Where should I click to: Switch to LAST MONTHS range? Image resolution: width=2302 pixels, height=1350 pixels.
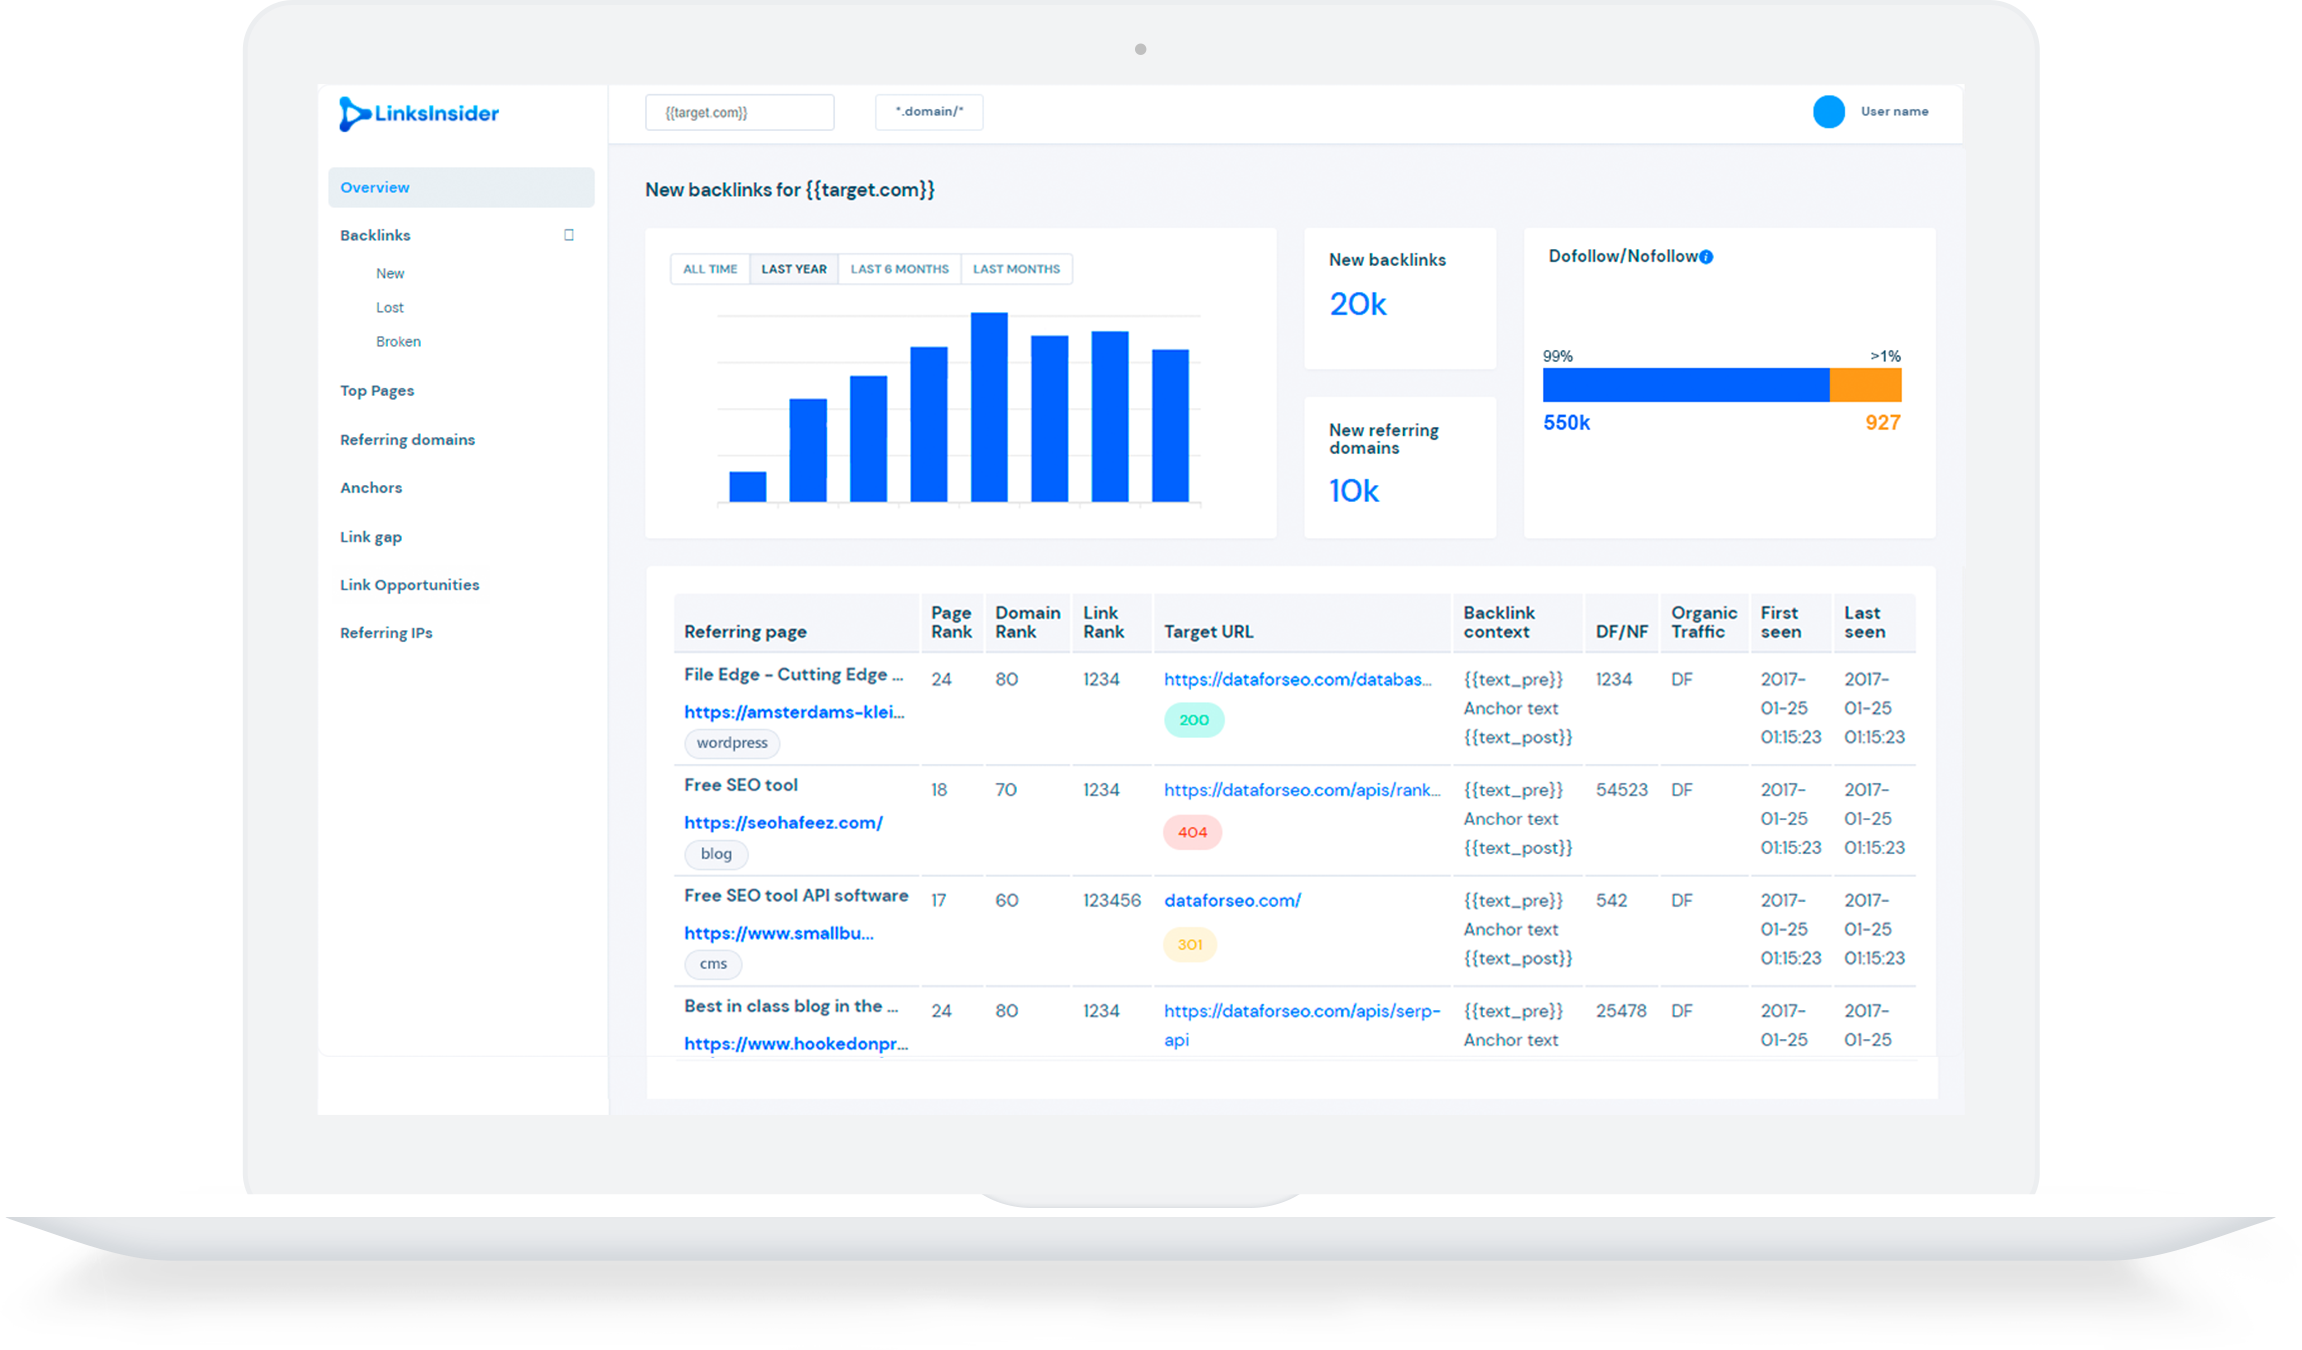pyautogui.click(x=1016, y=269)
